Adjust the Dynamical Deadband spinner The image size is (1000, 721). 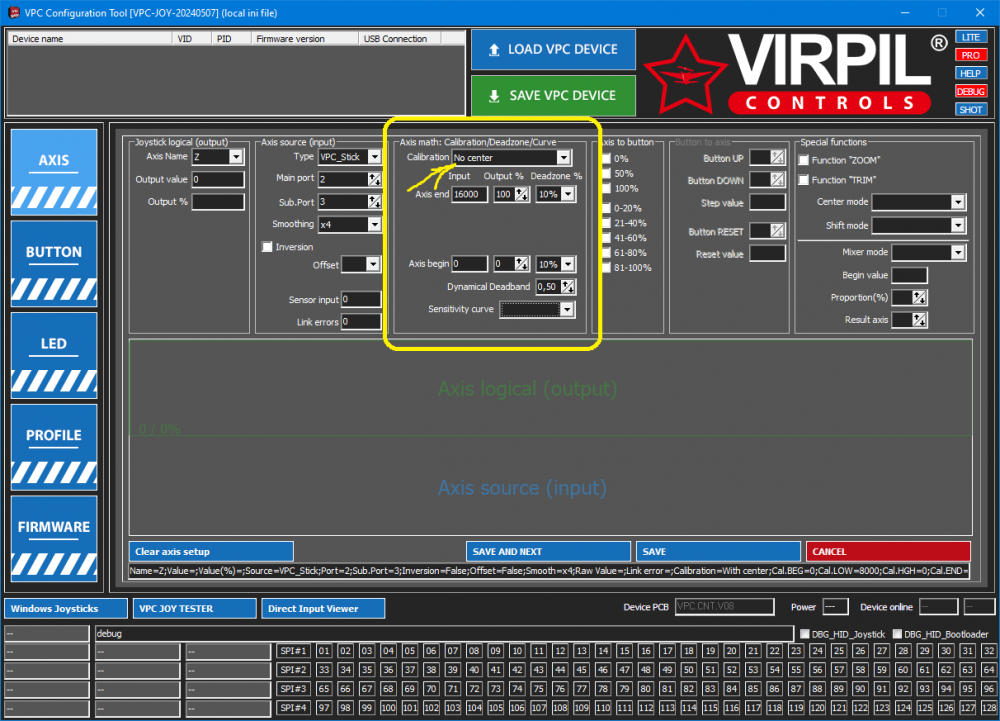point(568,287)
